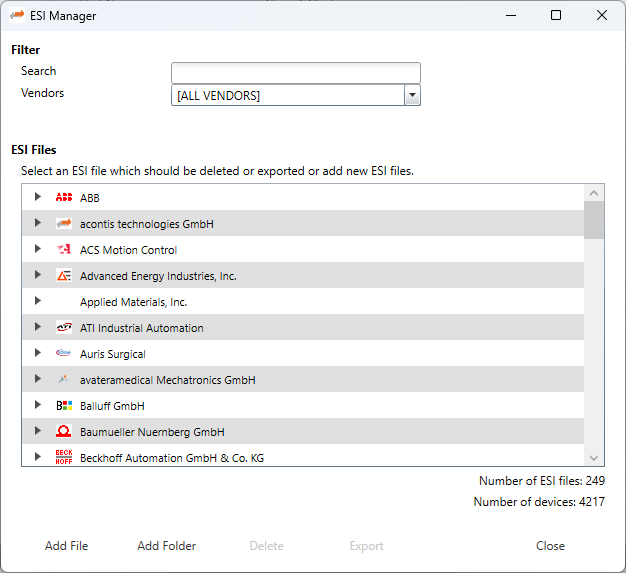626x573 pixels.
Task: Click the Advanced Energy Industries logo icon
Action: [64, 276]
